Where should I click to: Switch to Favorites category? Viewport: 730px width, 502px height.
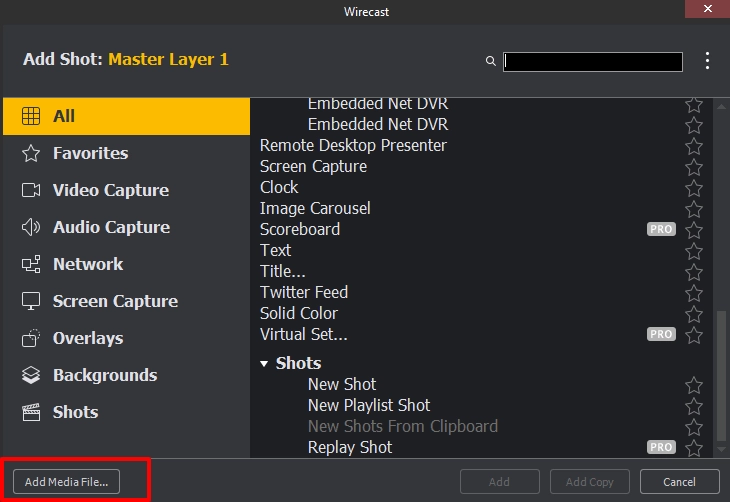pyautogui.click(x=126, y=153)
